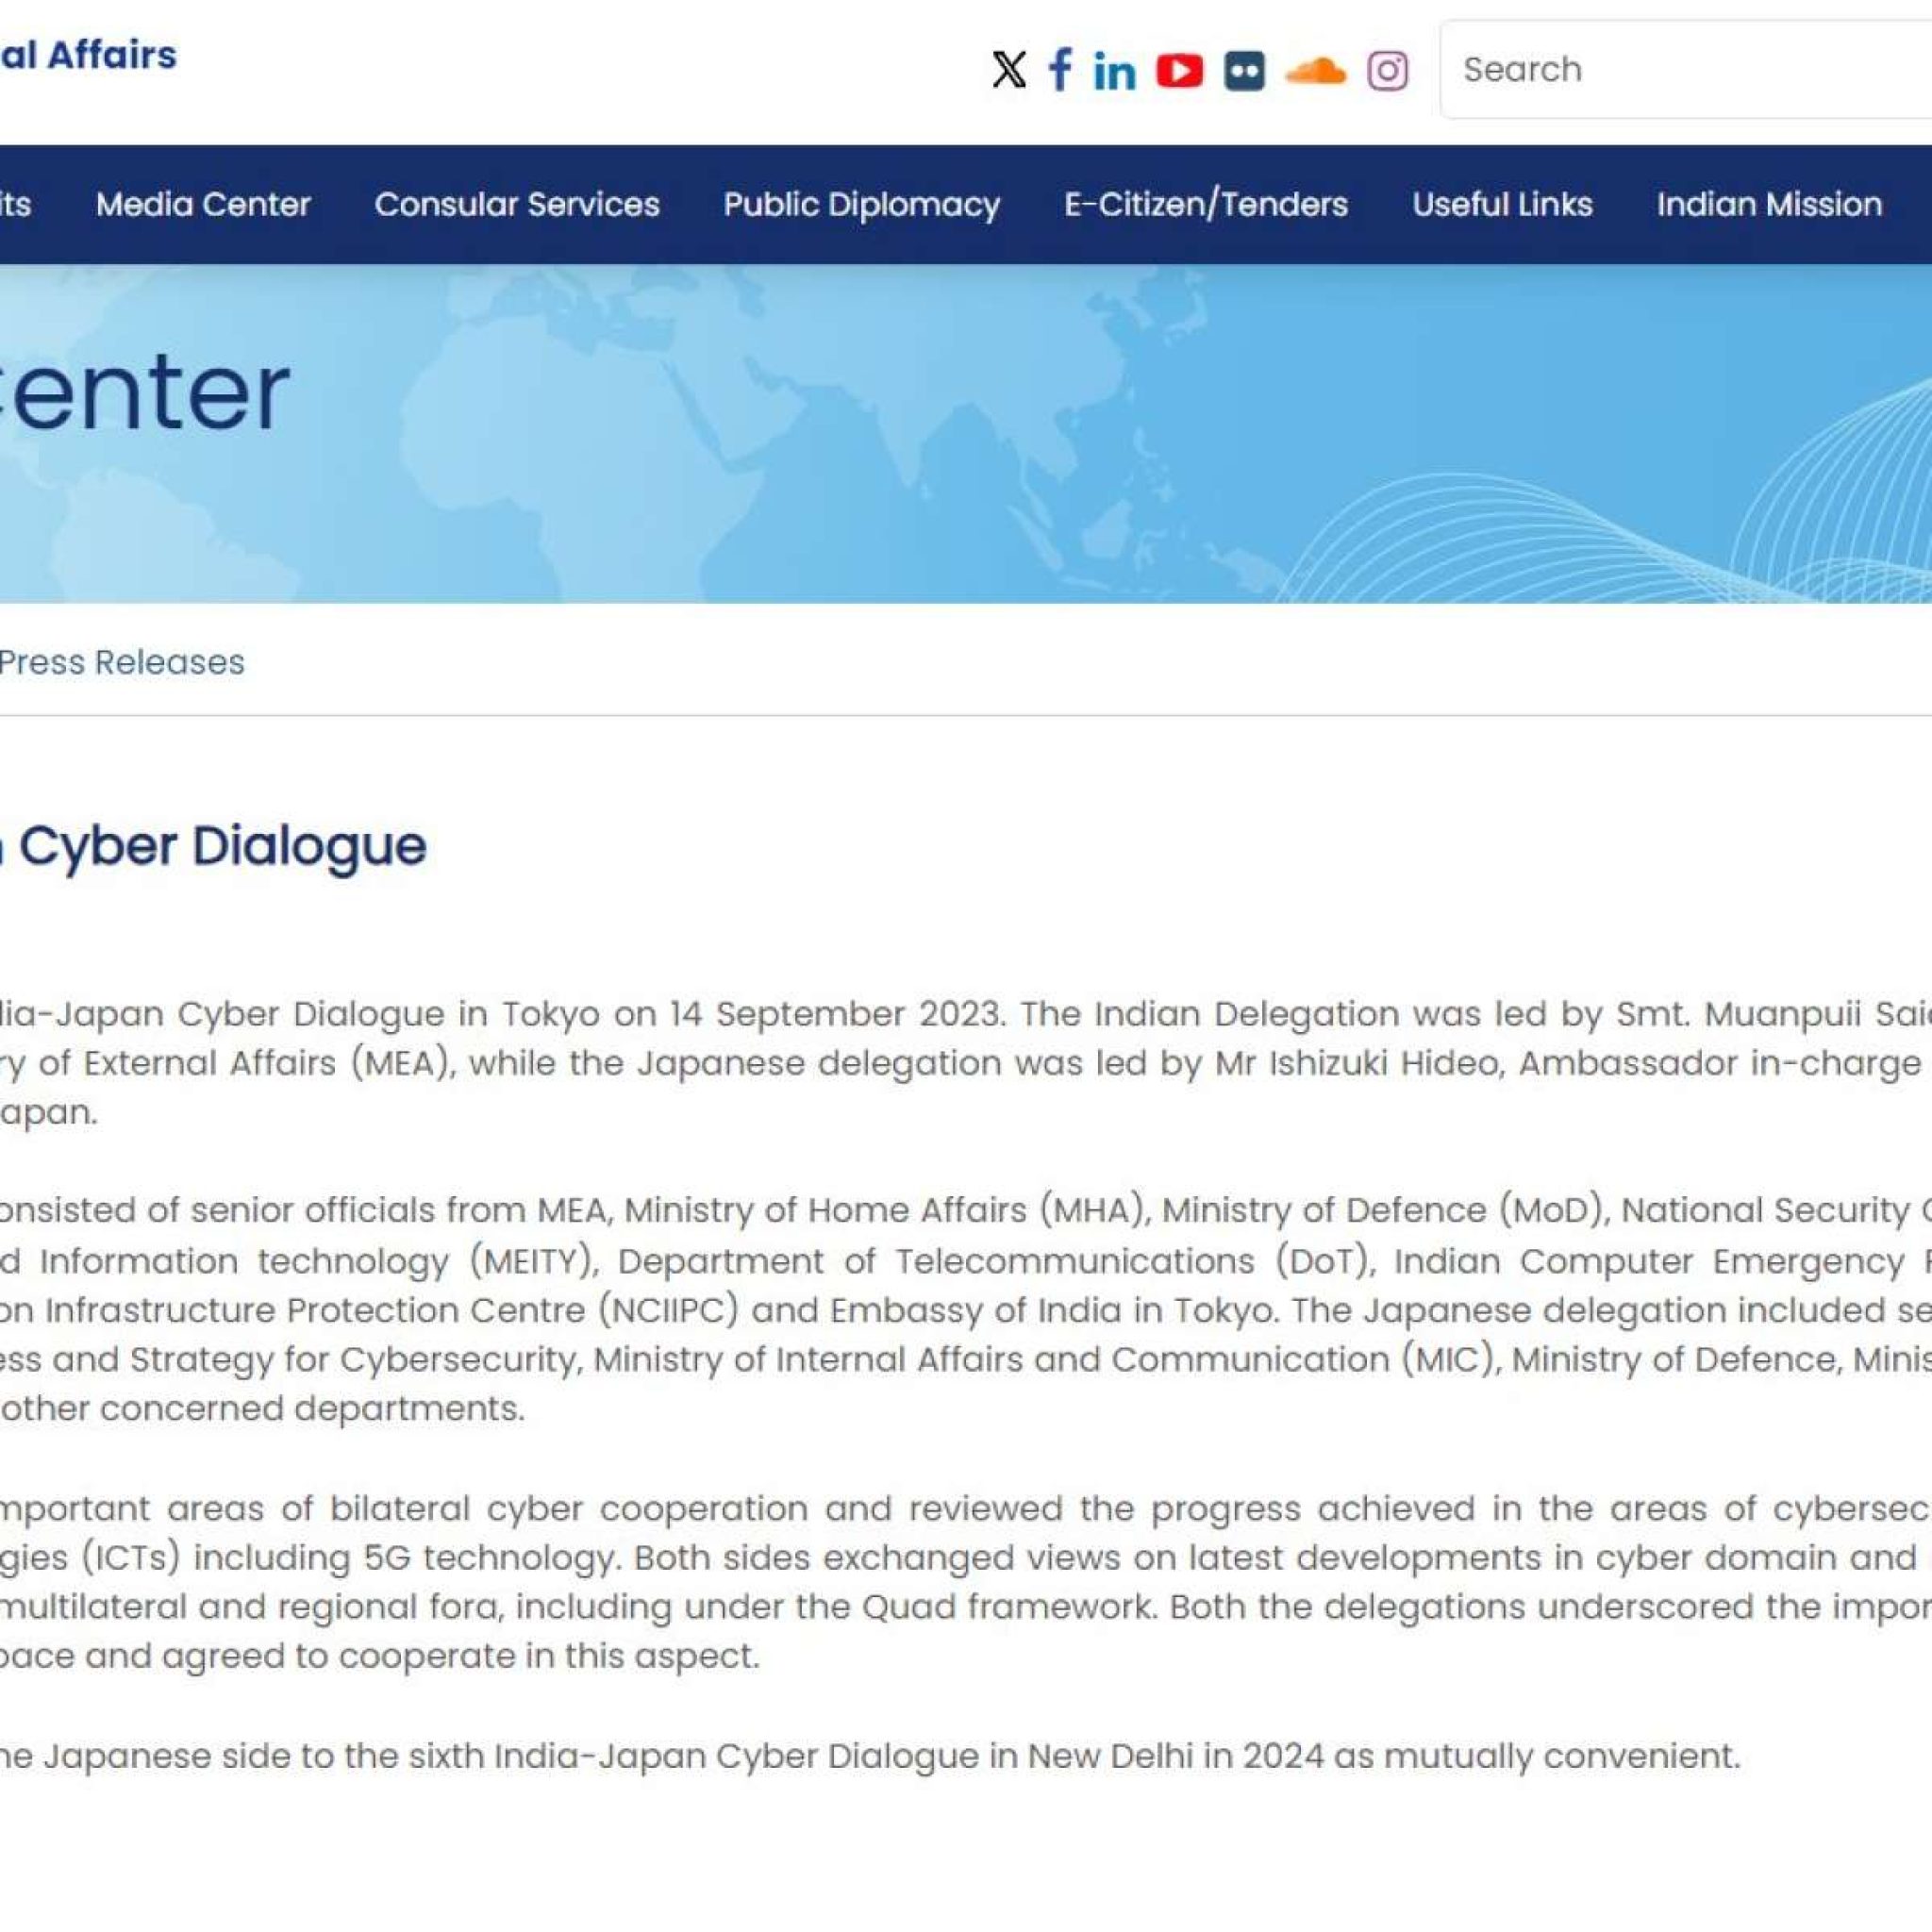Viewport: 1932px width, 1932px height.
Task: Click the External Affairs site title
Action: tap(88, 54)
